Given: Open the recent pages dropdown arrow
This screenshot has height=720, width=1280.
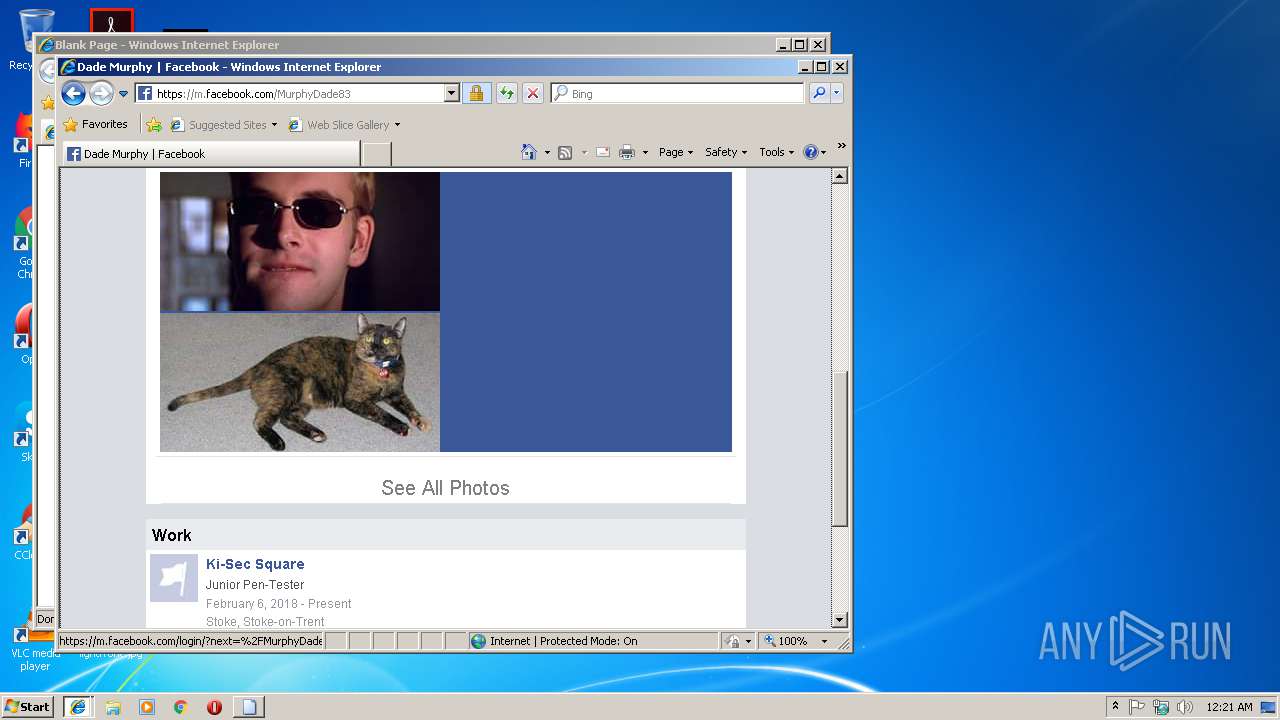Looking at the screenshot, I should click(x=124, y=94).
